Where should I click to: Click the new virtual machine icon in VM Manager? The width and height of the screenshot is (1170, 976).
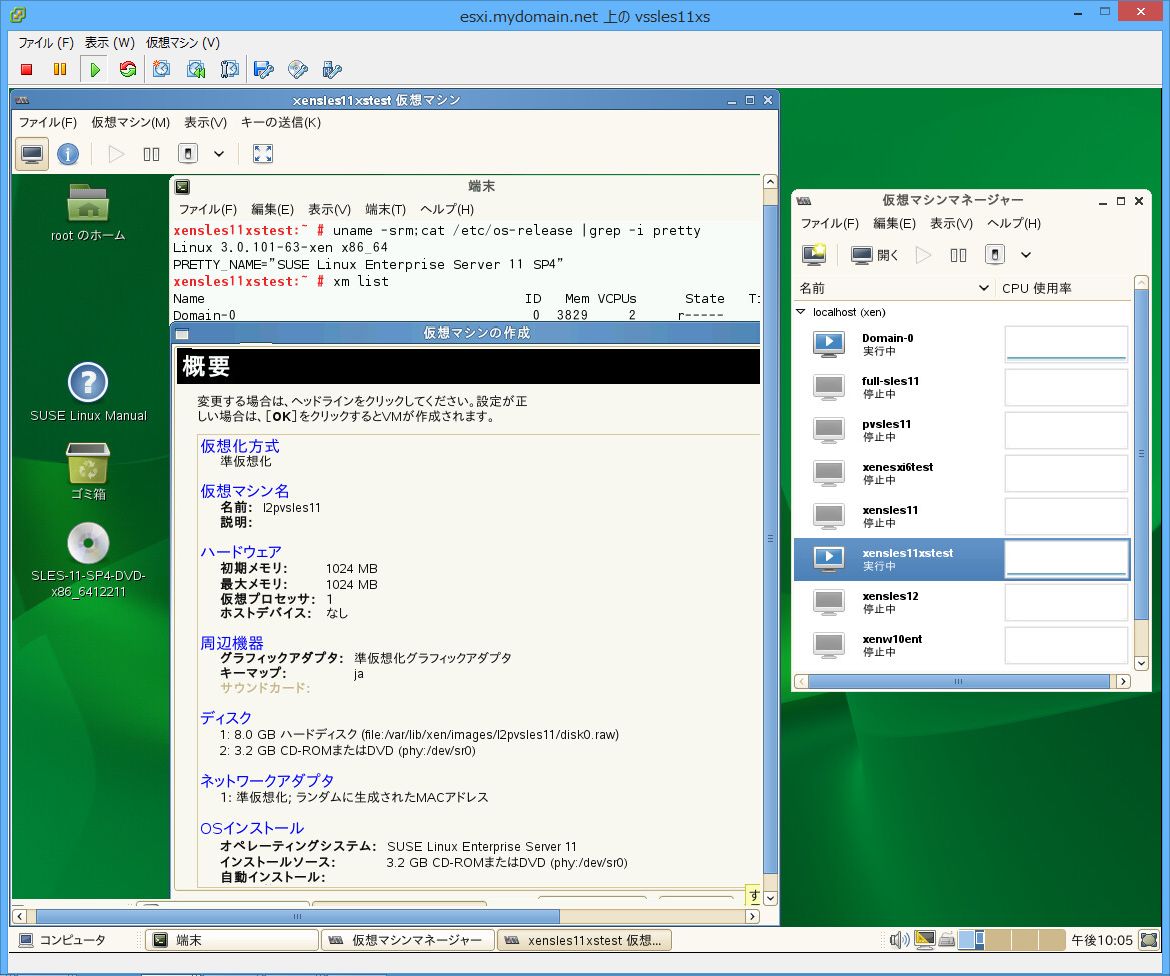814,254
